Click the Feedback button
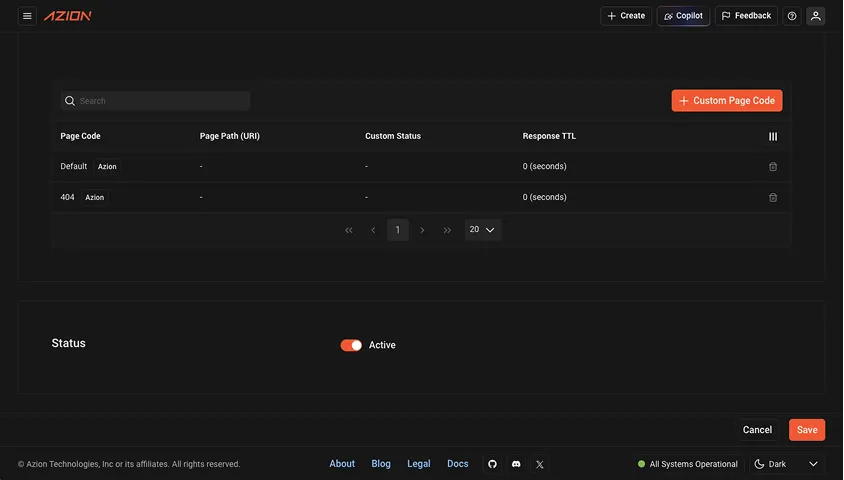Screen dimensions: 844x480 [746, 16]
